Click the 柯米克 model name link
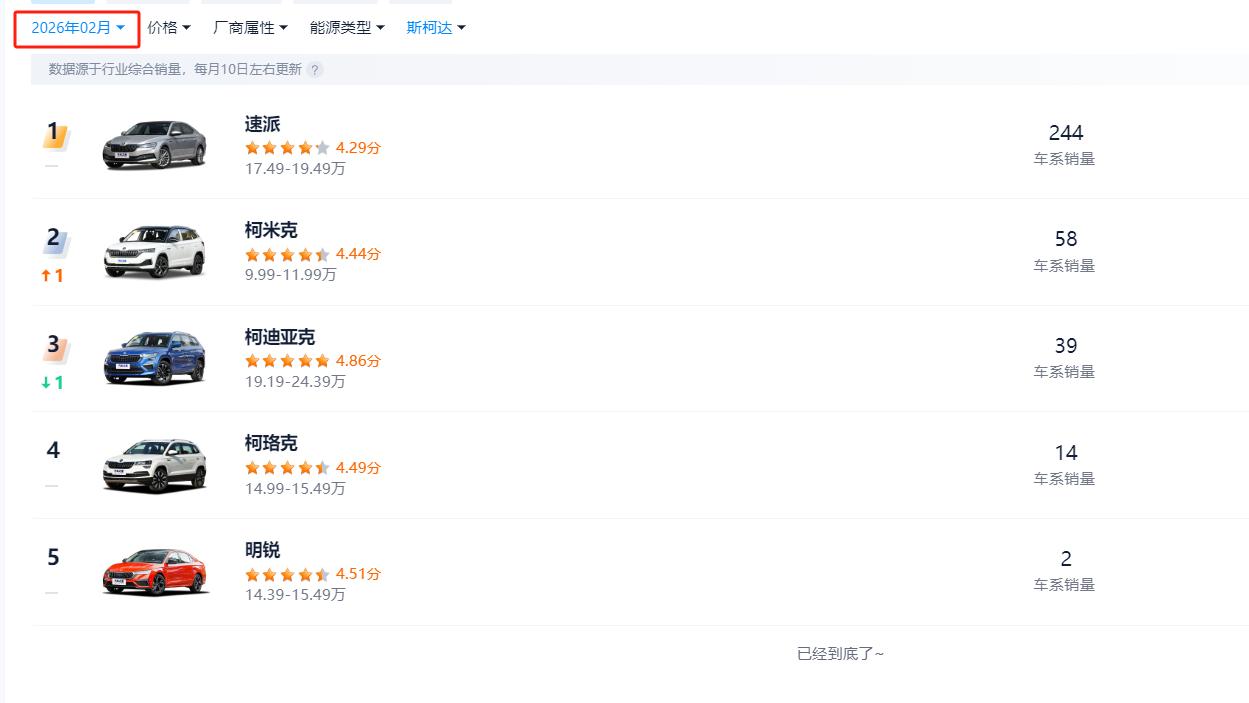The image size is (1249, 703). click(x=271, y=230)
